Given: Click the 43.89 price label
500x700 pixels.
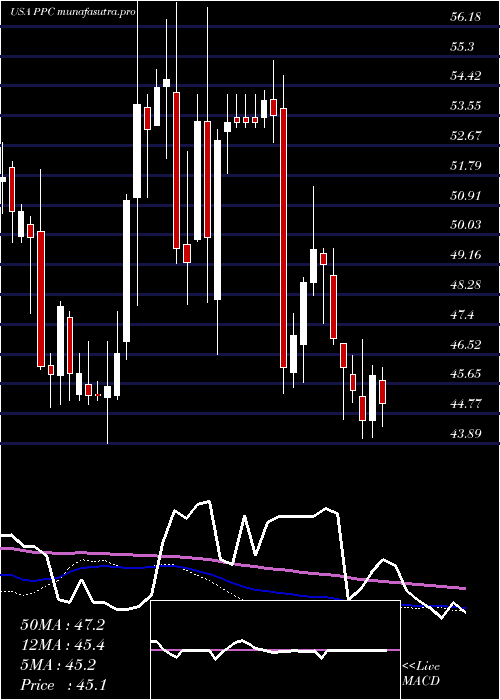Looking at the screenshot, I should [x=465, y=433].
